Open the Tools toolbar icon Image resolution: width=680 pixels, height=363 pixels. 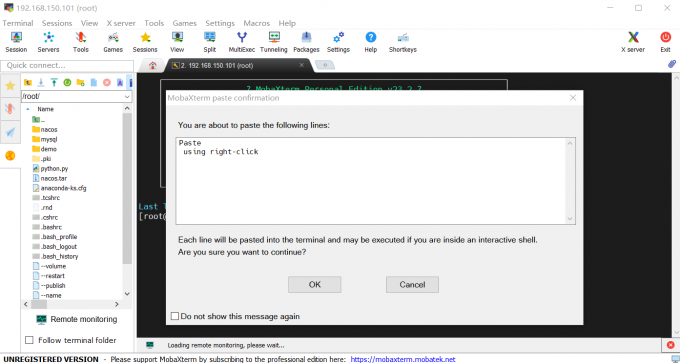pos(81,42)
